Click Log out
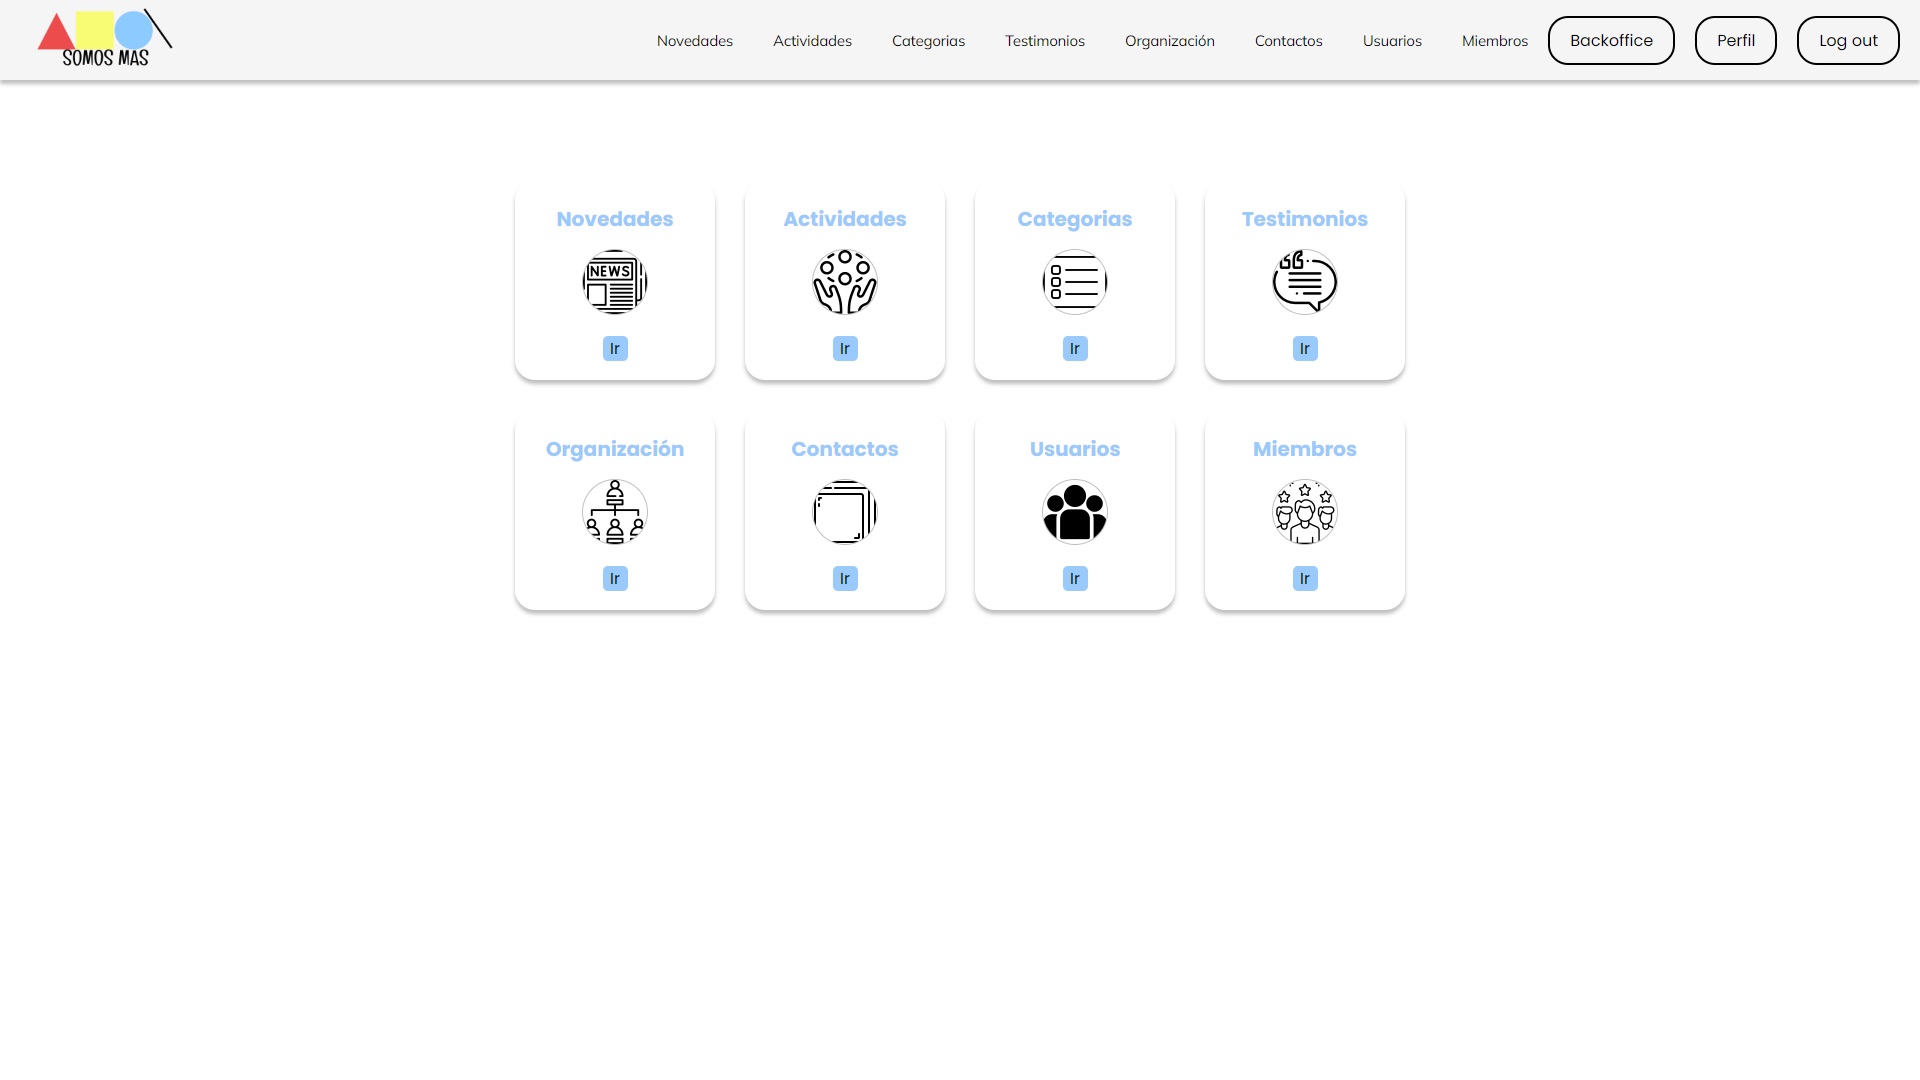Screen dimensions: 1920x1080 (x=1847, y=40)
